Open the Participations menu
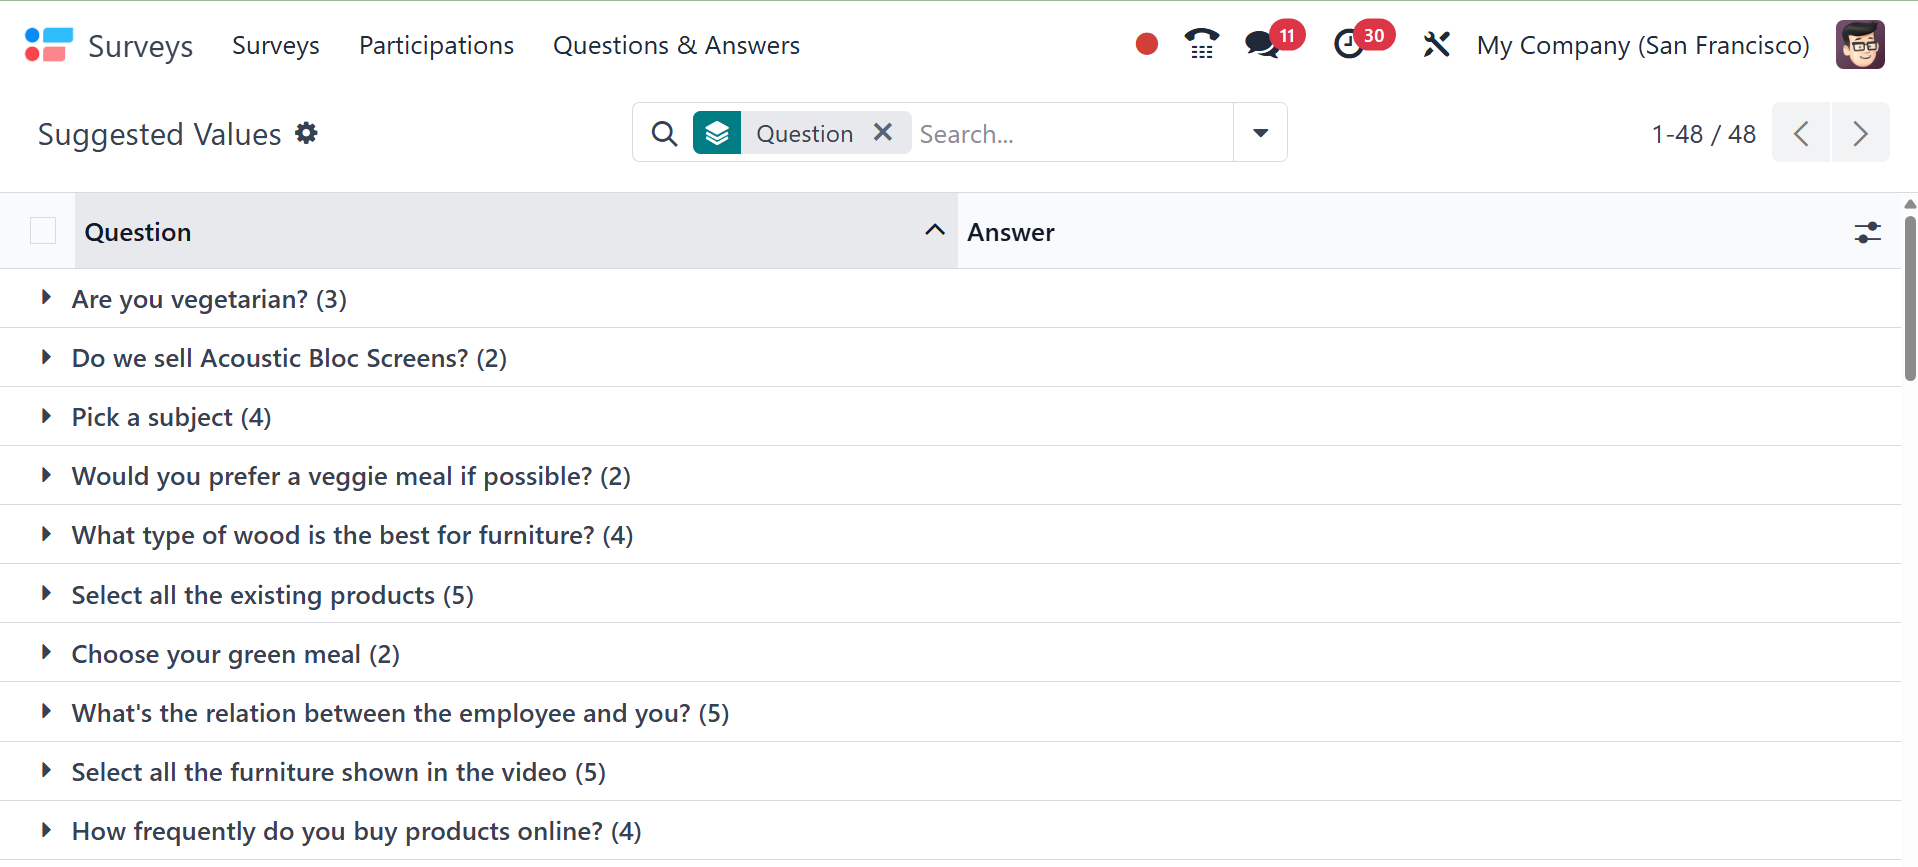This screenshot has height=867, width=1918. coord(436,45)
